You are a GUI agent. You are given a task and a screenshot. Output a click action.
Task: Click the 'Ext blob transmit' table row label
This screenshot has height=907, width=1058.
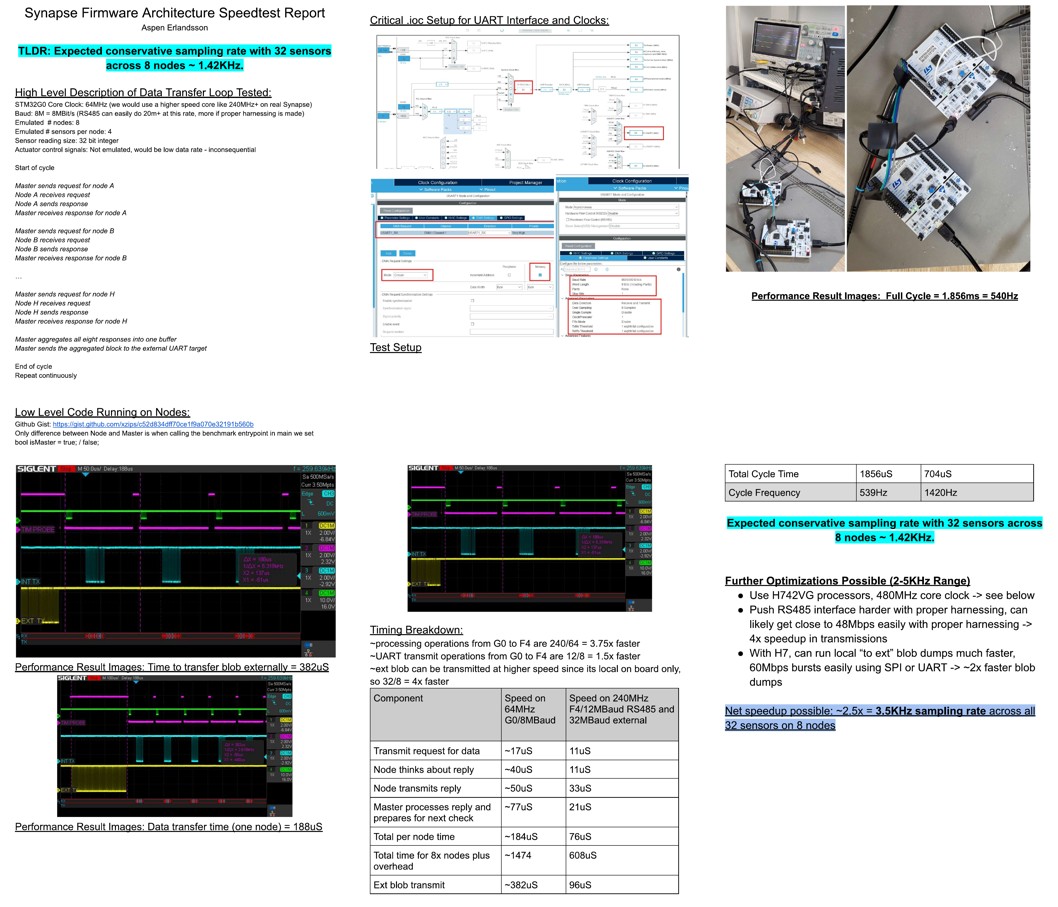[x=408, y=884]
